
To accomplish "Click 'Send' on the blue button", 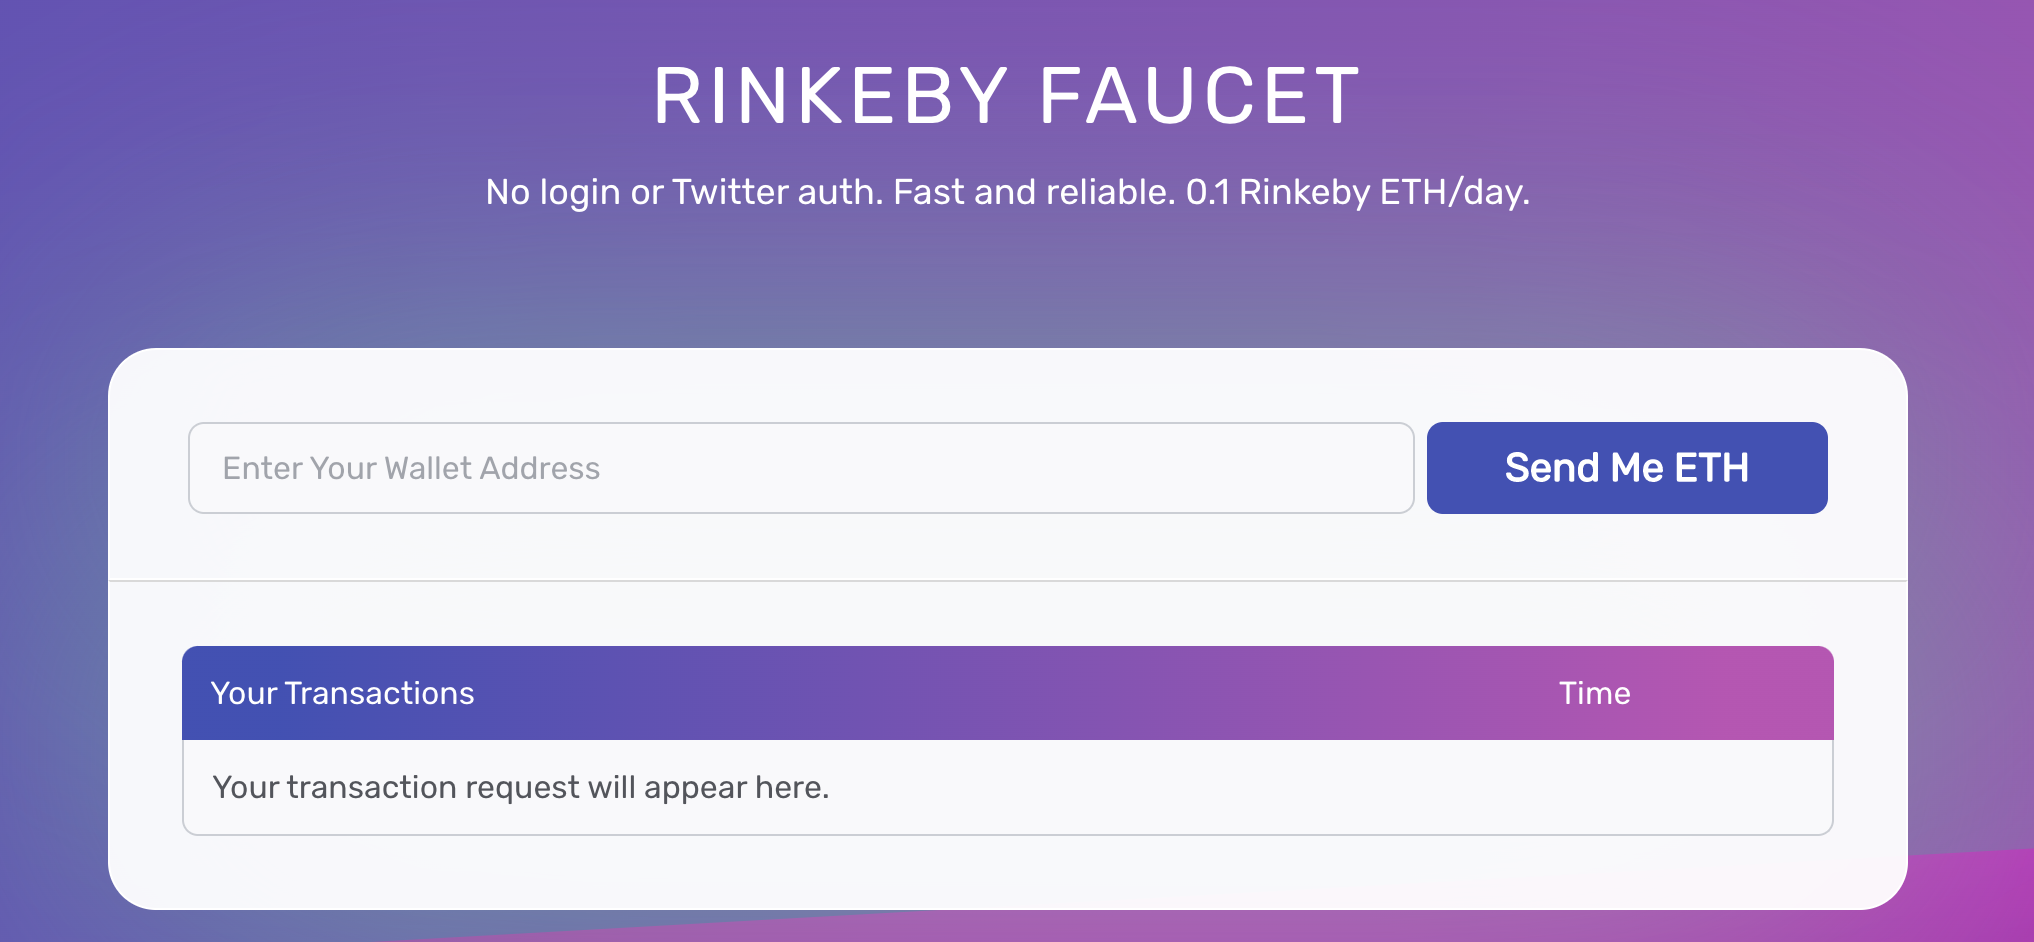I will [1552, 468].
